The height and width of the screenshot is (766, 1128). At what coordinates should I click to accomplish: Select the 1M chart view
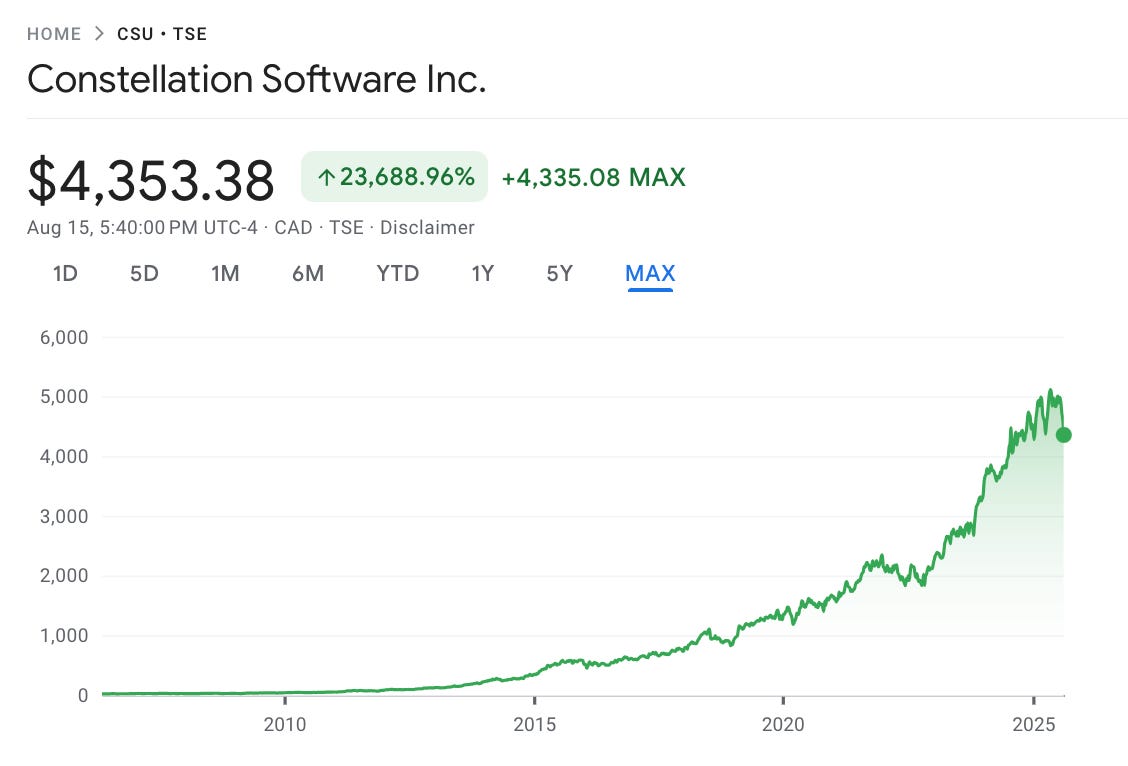[x=225, y=272]
